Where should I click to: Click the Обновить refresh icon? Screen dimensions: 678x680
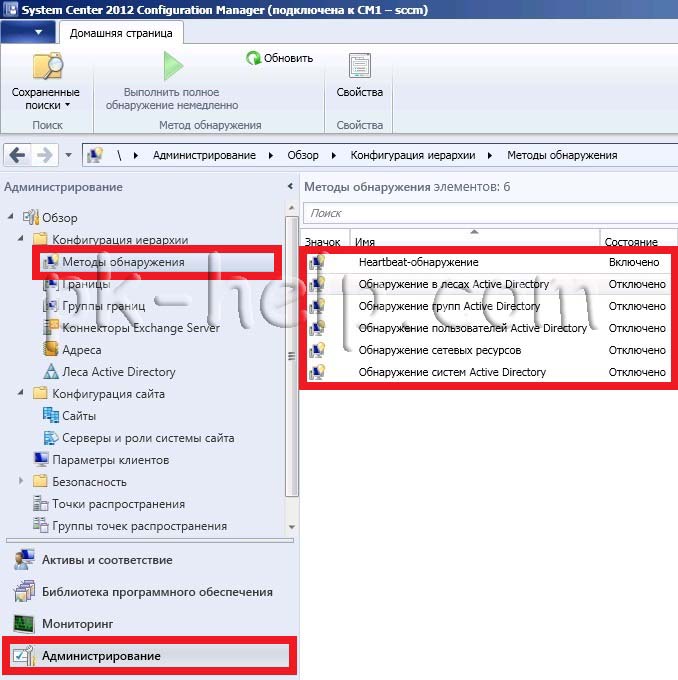click(253, 58)
